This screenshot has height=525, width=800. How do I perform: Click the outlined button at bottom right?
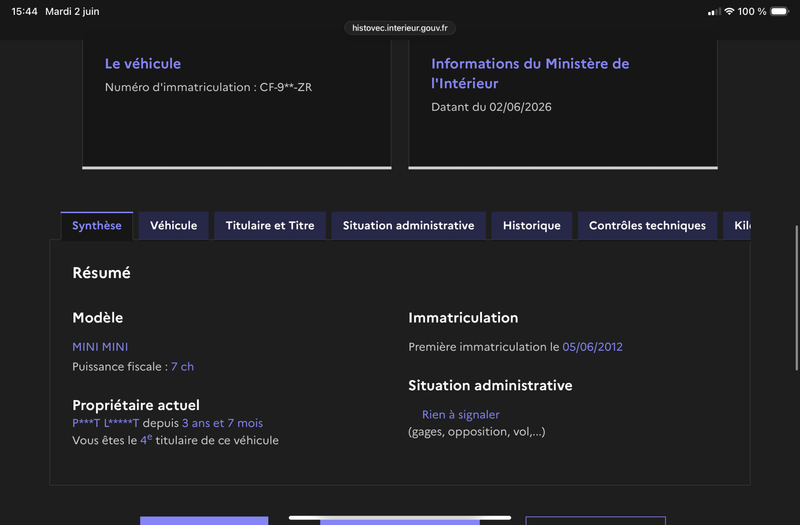tap(595, 520)
